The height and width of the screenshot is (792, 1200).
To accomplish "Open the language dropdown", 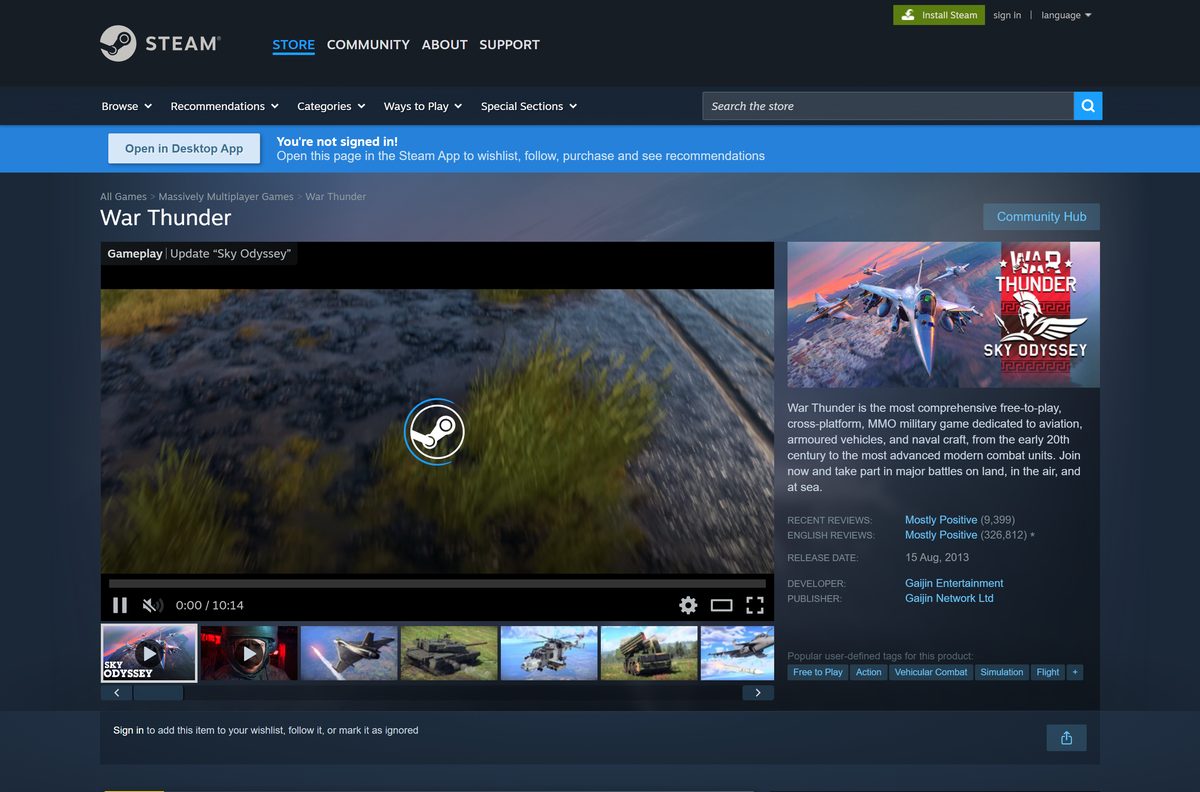I will (1066, 15).
